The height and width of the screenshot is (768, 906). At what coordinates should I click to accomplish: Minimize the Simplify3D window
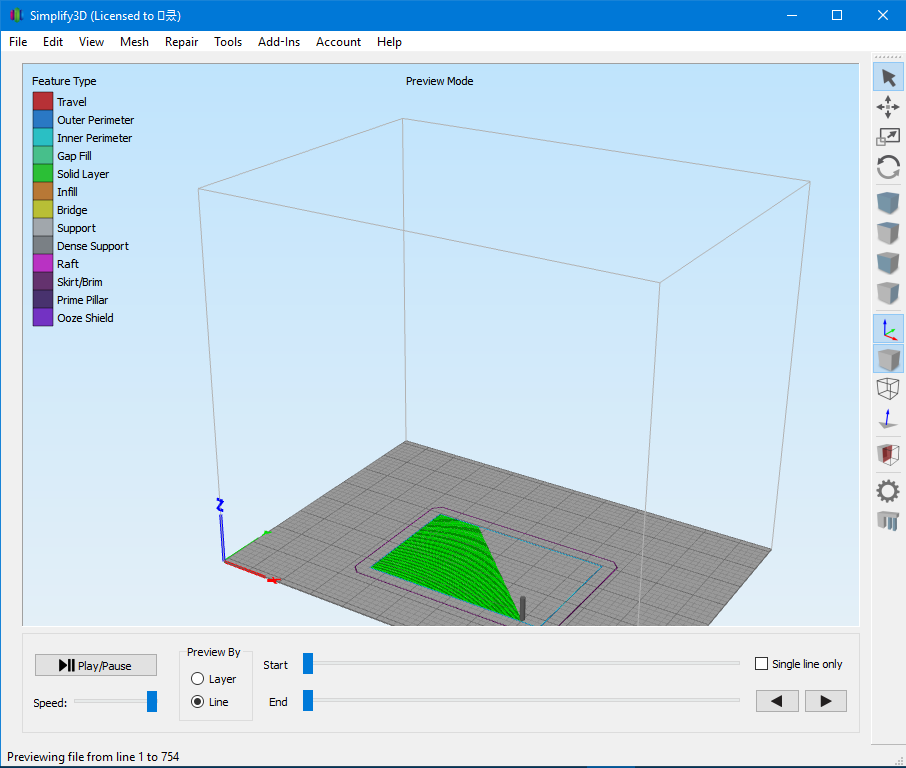(792, 16)
